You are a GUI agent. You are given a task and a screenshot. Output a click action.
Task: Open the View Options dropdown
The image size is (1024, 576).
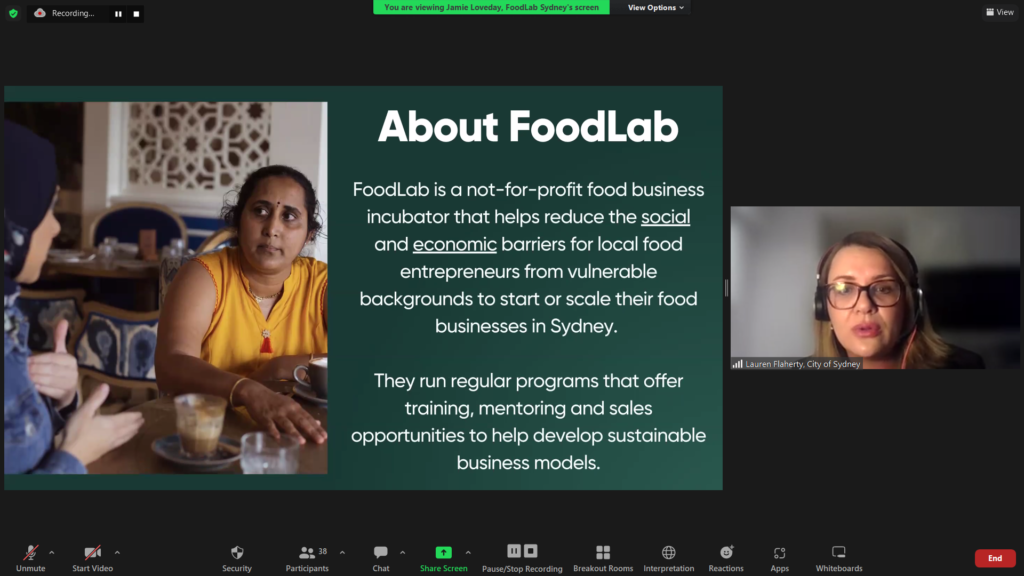(655, 7)
